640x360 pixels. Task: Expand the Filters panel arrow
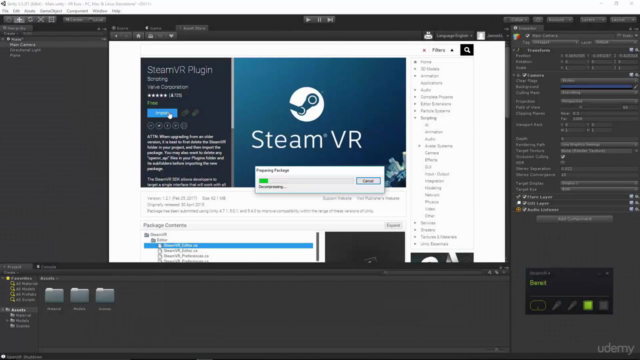coord(452,50)
